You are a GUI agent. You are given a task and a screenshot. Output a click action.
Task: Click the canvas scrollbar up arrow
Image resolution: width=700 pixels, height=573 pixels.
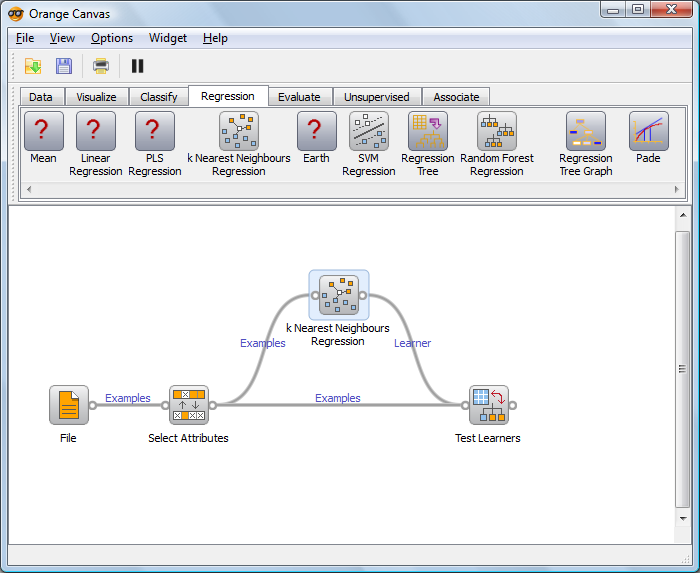click(683, 215)
